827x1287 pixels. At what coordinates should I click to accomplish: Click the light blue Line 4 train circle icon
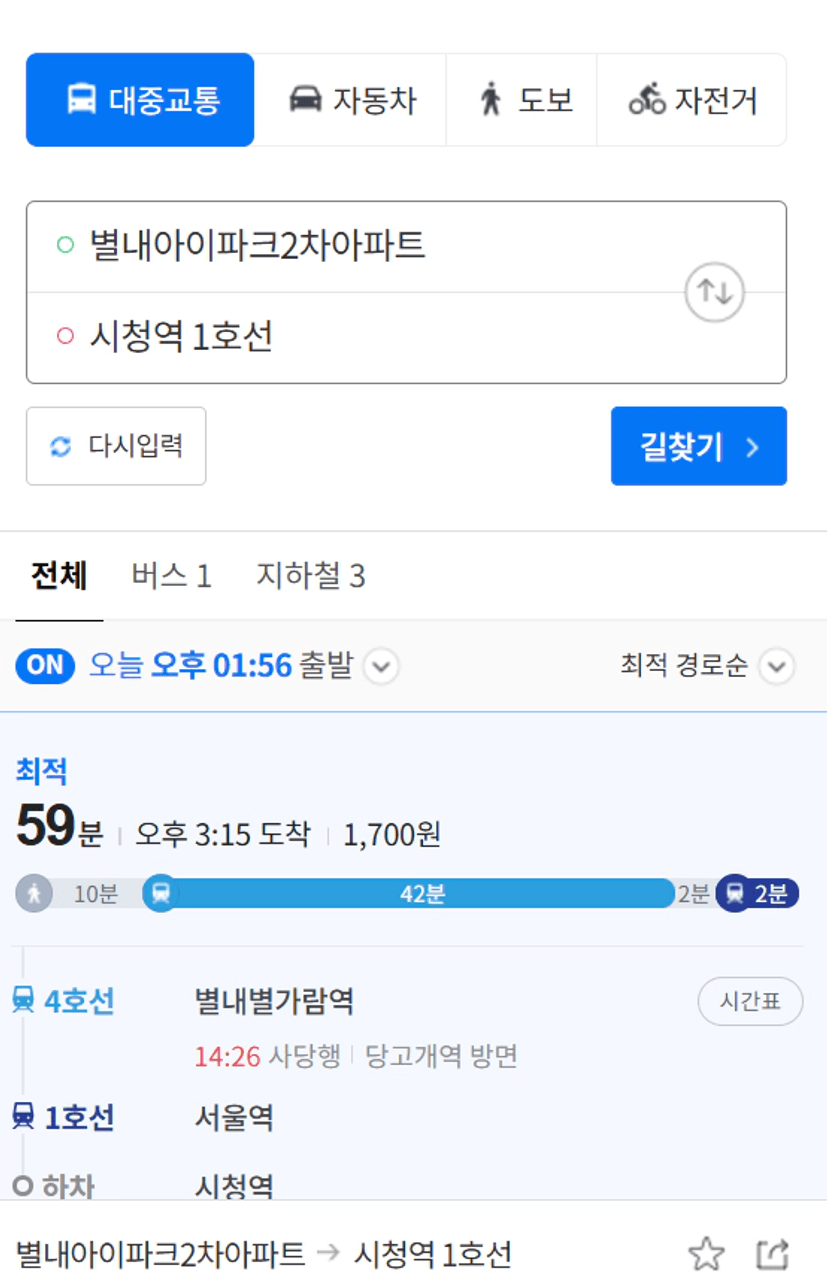160,893
